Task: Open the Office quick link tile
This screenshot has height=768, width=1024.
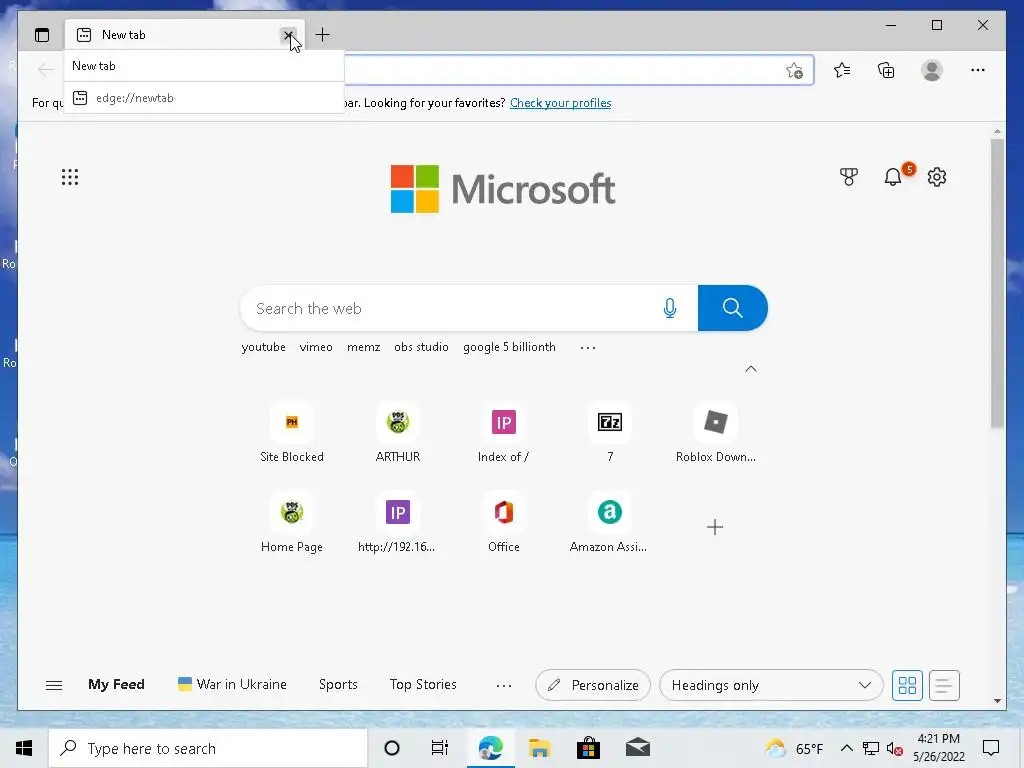Action: (x=504, y=523)
